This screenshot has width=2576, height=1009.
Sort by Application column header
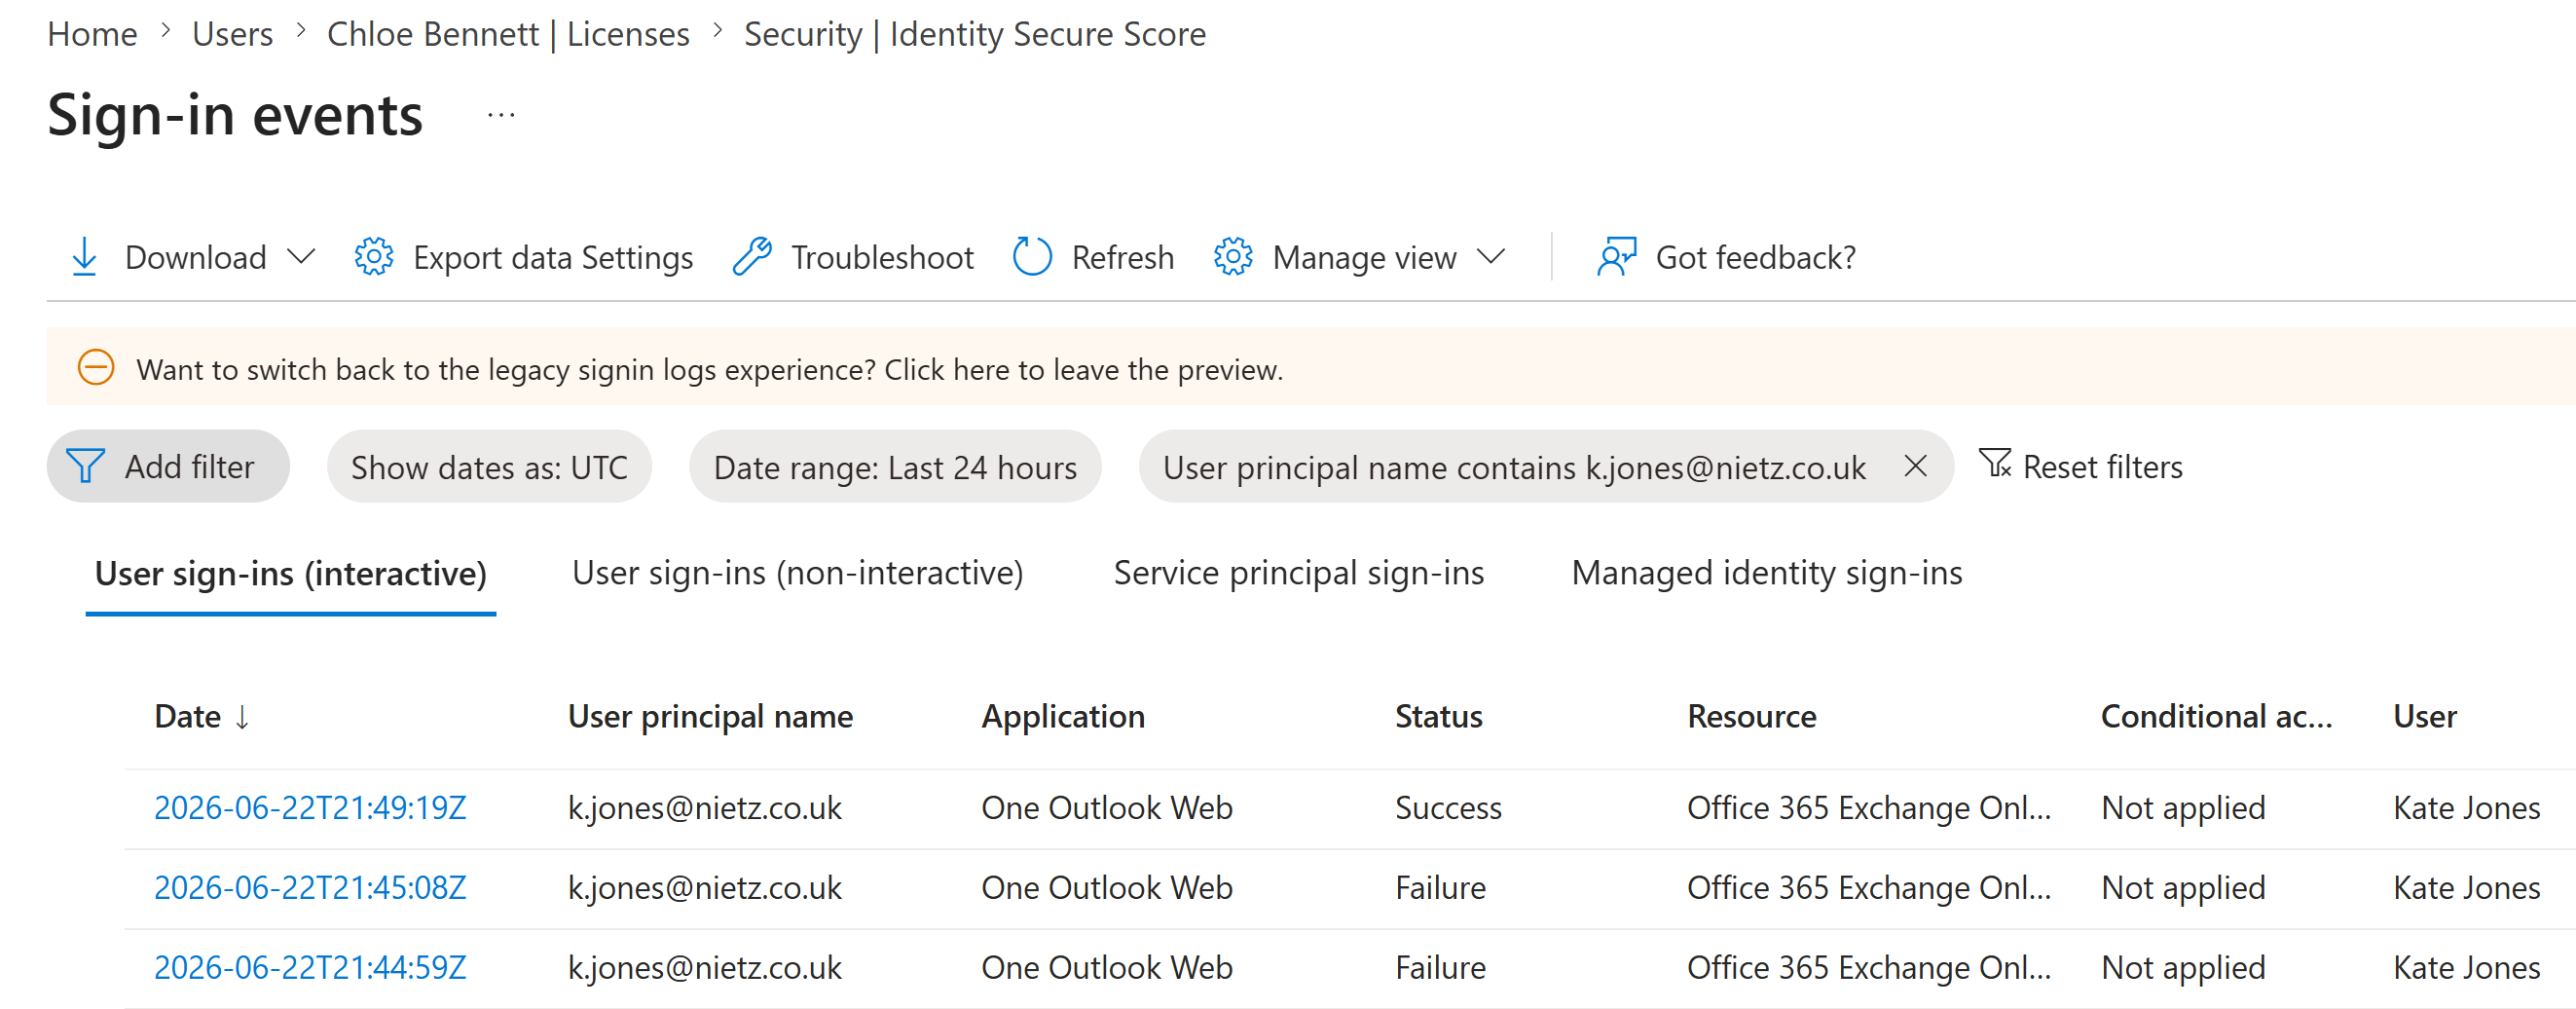point(1062,716)
